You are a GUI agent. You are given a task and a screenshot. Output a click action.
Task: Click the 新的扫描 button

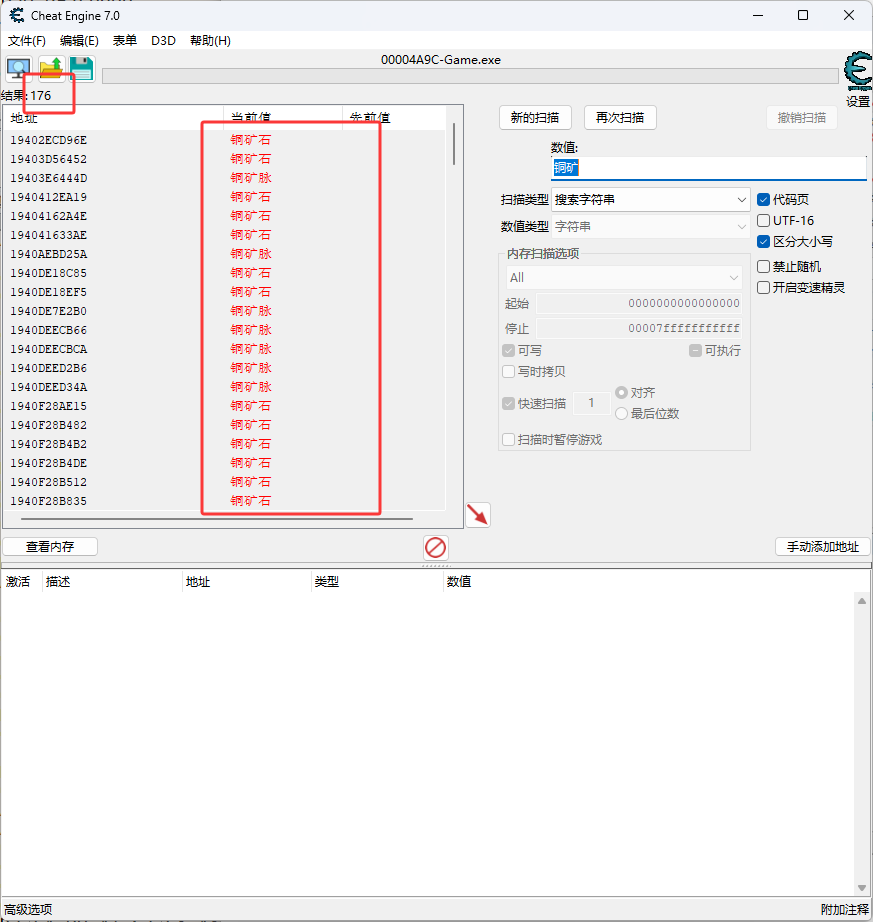click(x=535, y=118)
